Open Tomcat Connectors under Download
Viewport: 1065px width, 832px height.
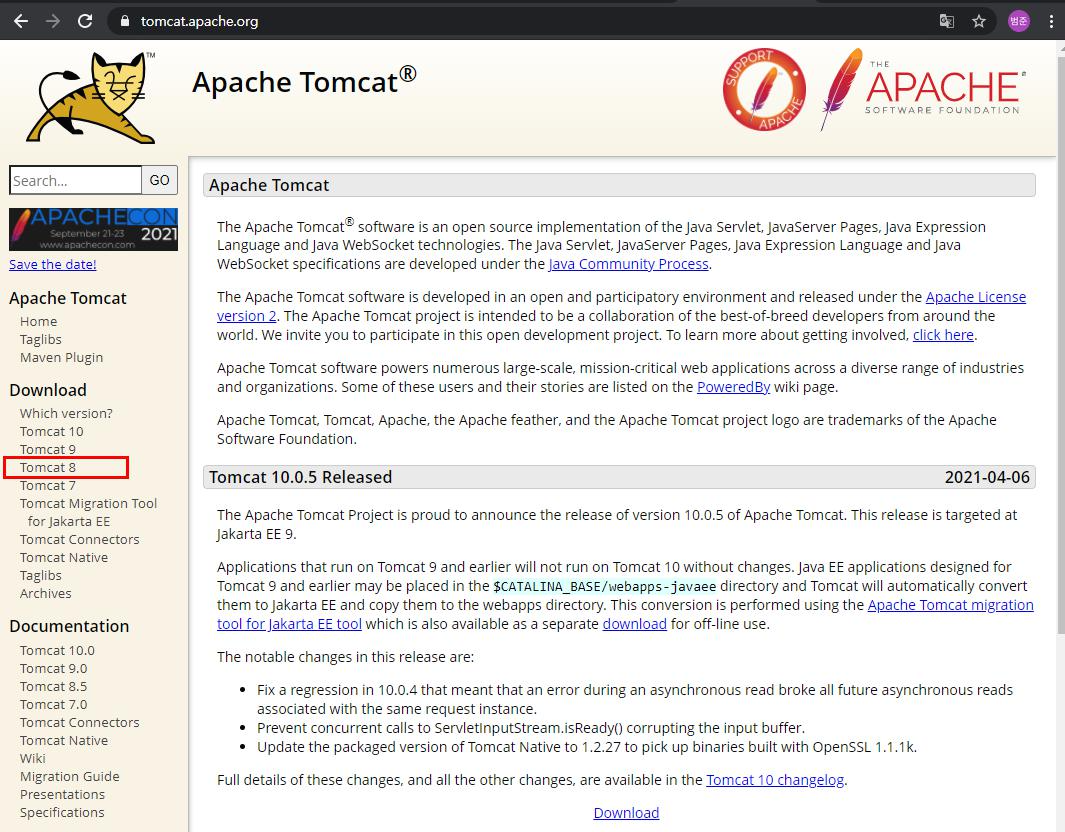click(79, 539)
